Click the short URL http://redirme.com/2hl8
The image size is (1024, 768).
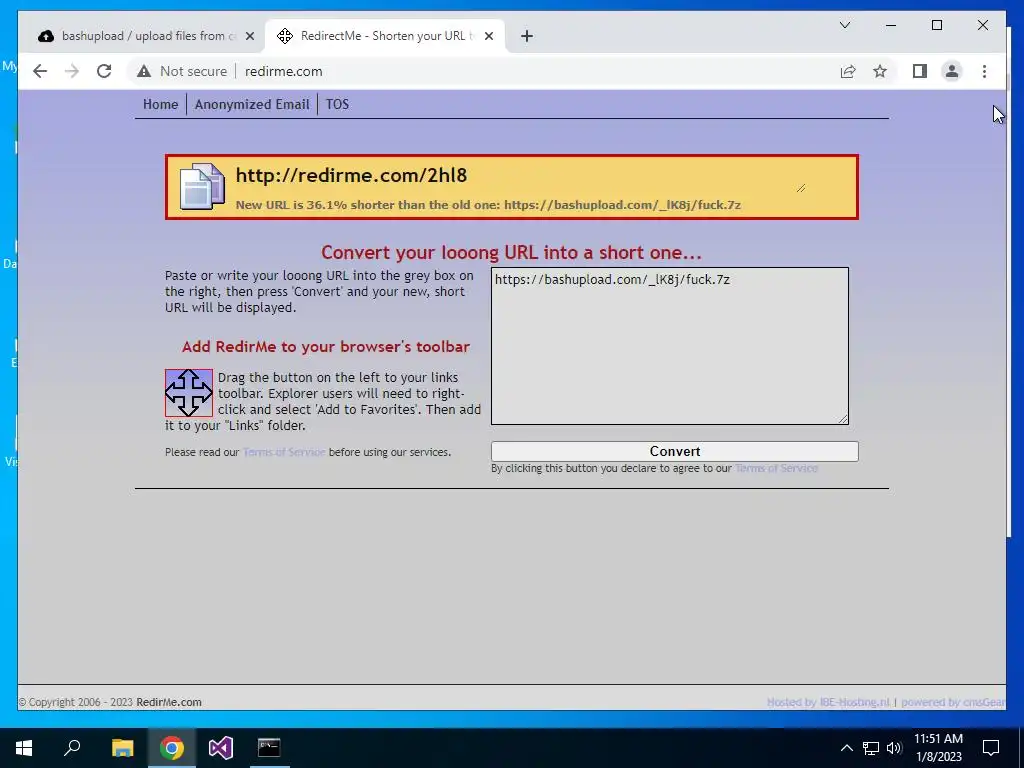(351, 176)
